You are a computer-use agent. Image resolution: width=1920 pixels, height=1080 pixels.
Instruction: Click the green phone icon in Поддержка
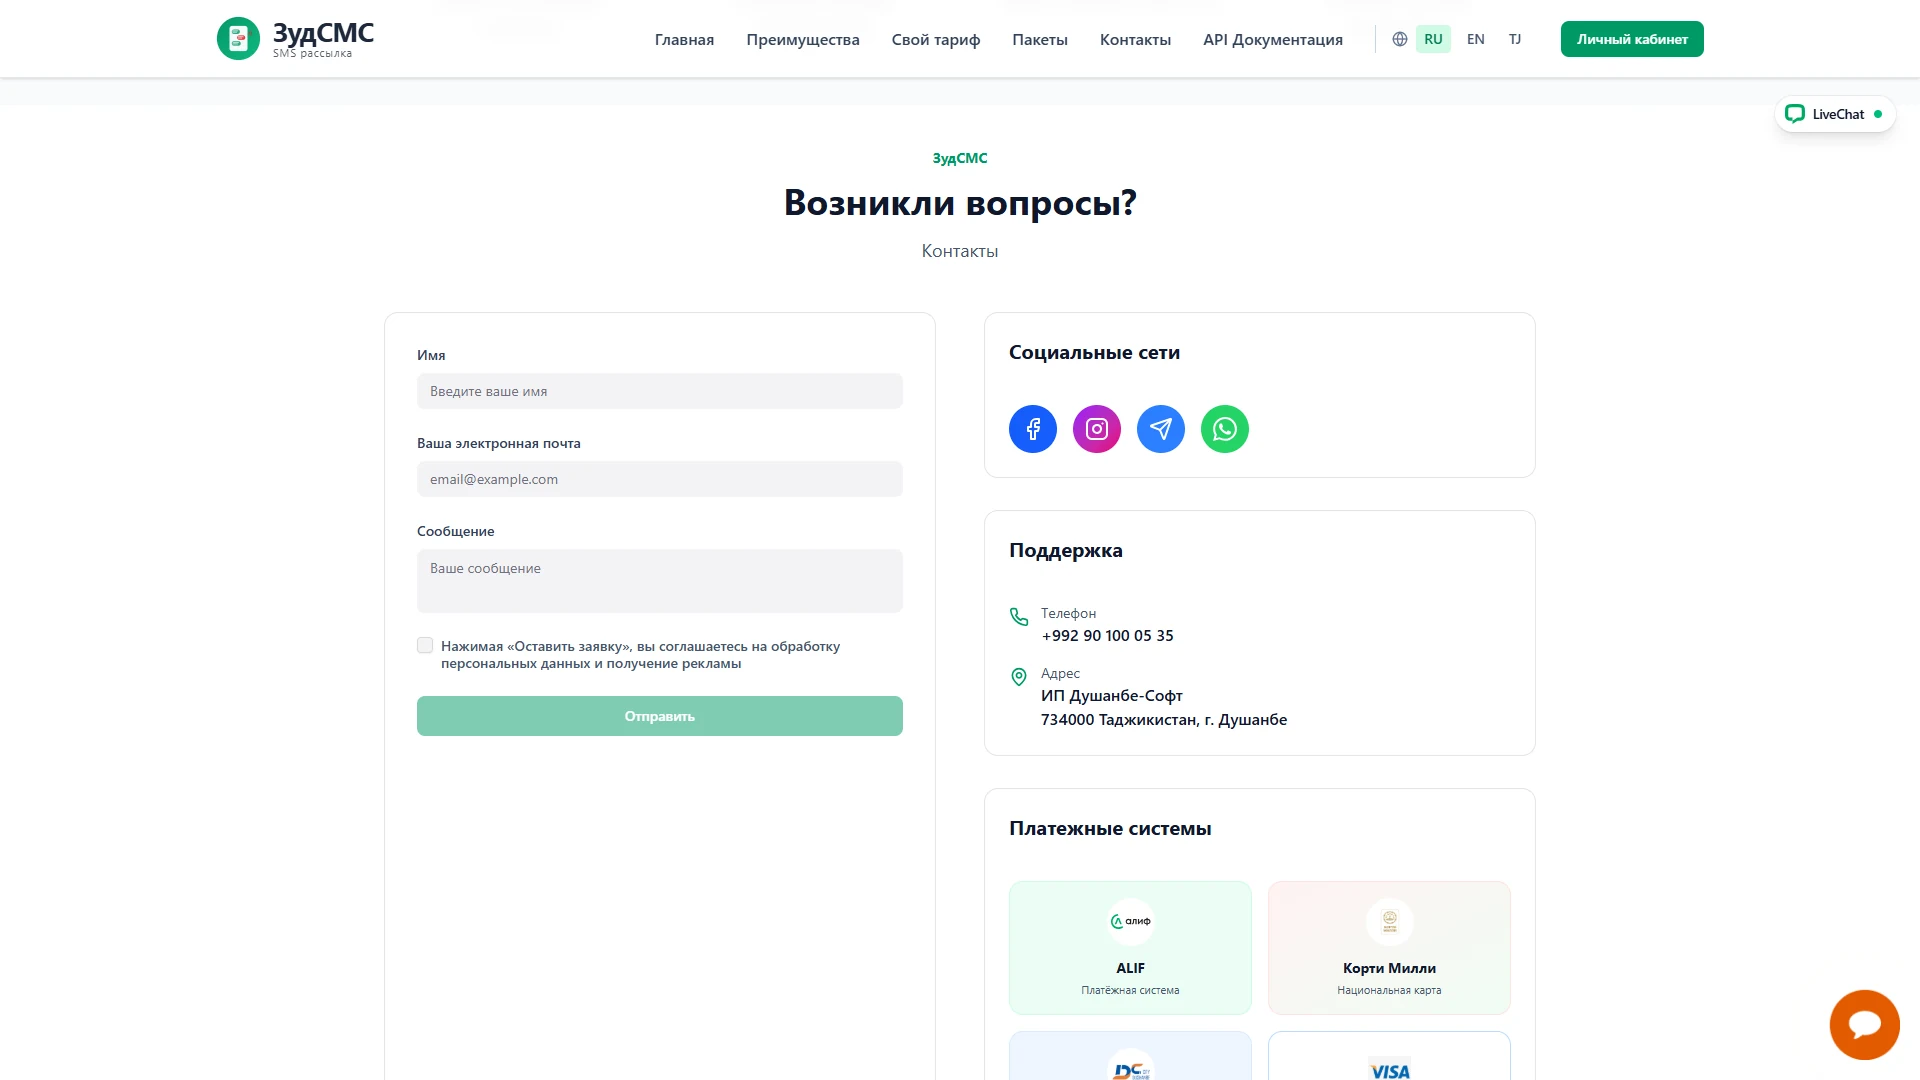(1019, 617)
